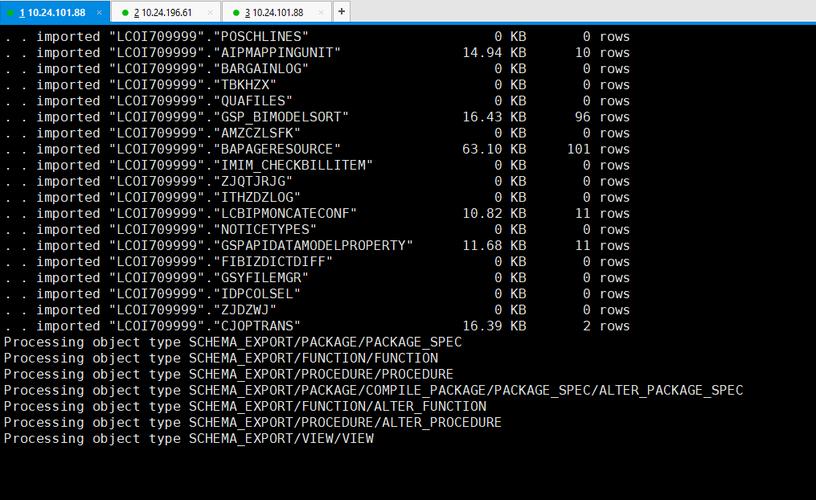Image resolution: width=816 pixels, height=500 pixels.
Task: Click the 63.10 KB size value
Action: (x=494, y=149)
